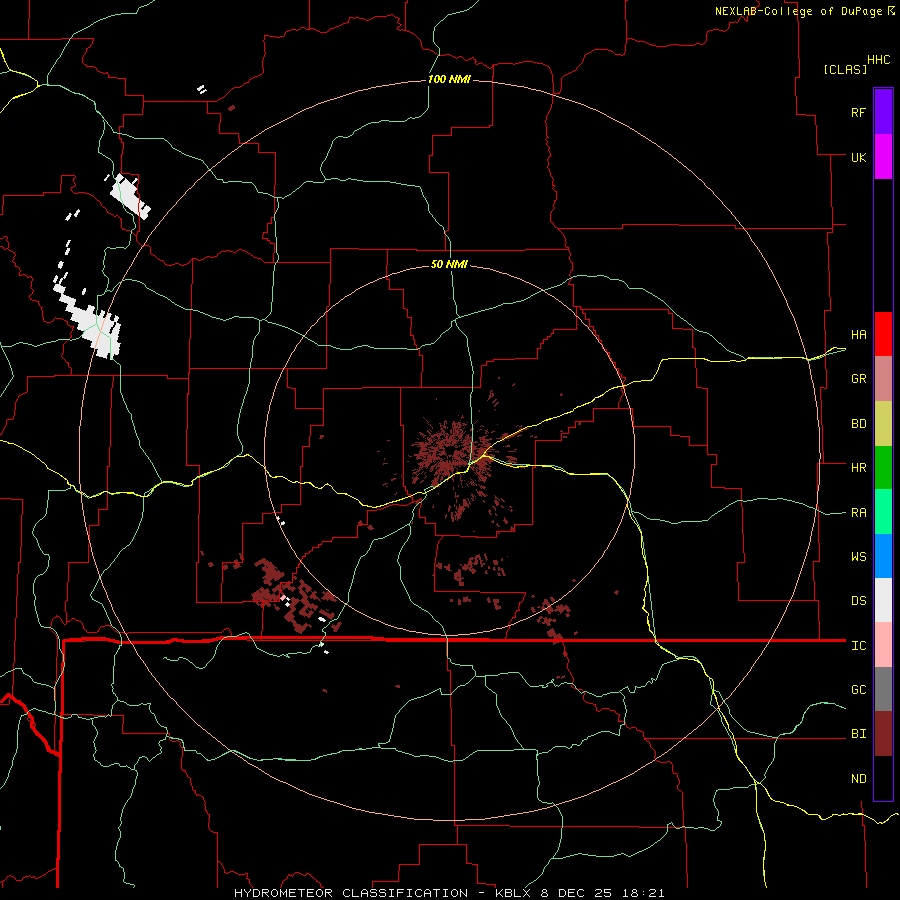Select the GC legend label
The height and width of the screenshot is (900, 900).
(858, 690)
